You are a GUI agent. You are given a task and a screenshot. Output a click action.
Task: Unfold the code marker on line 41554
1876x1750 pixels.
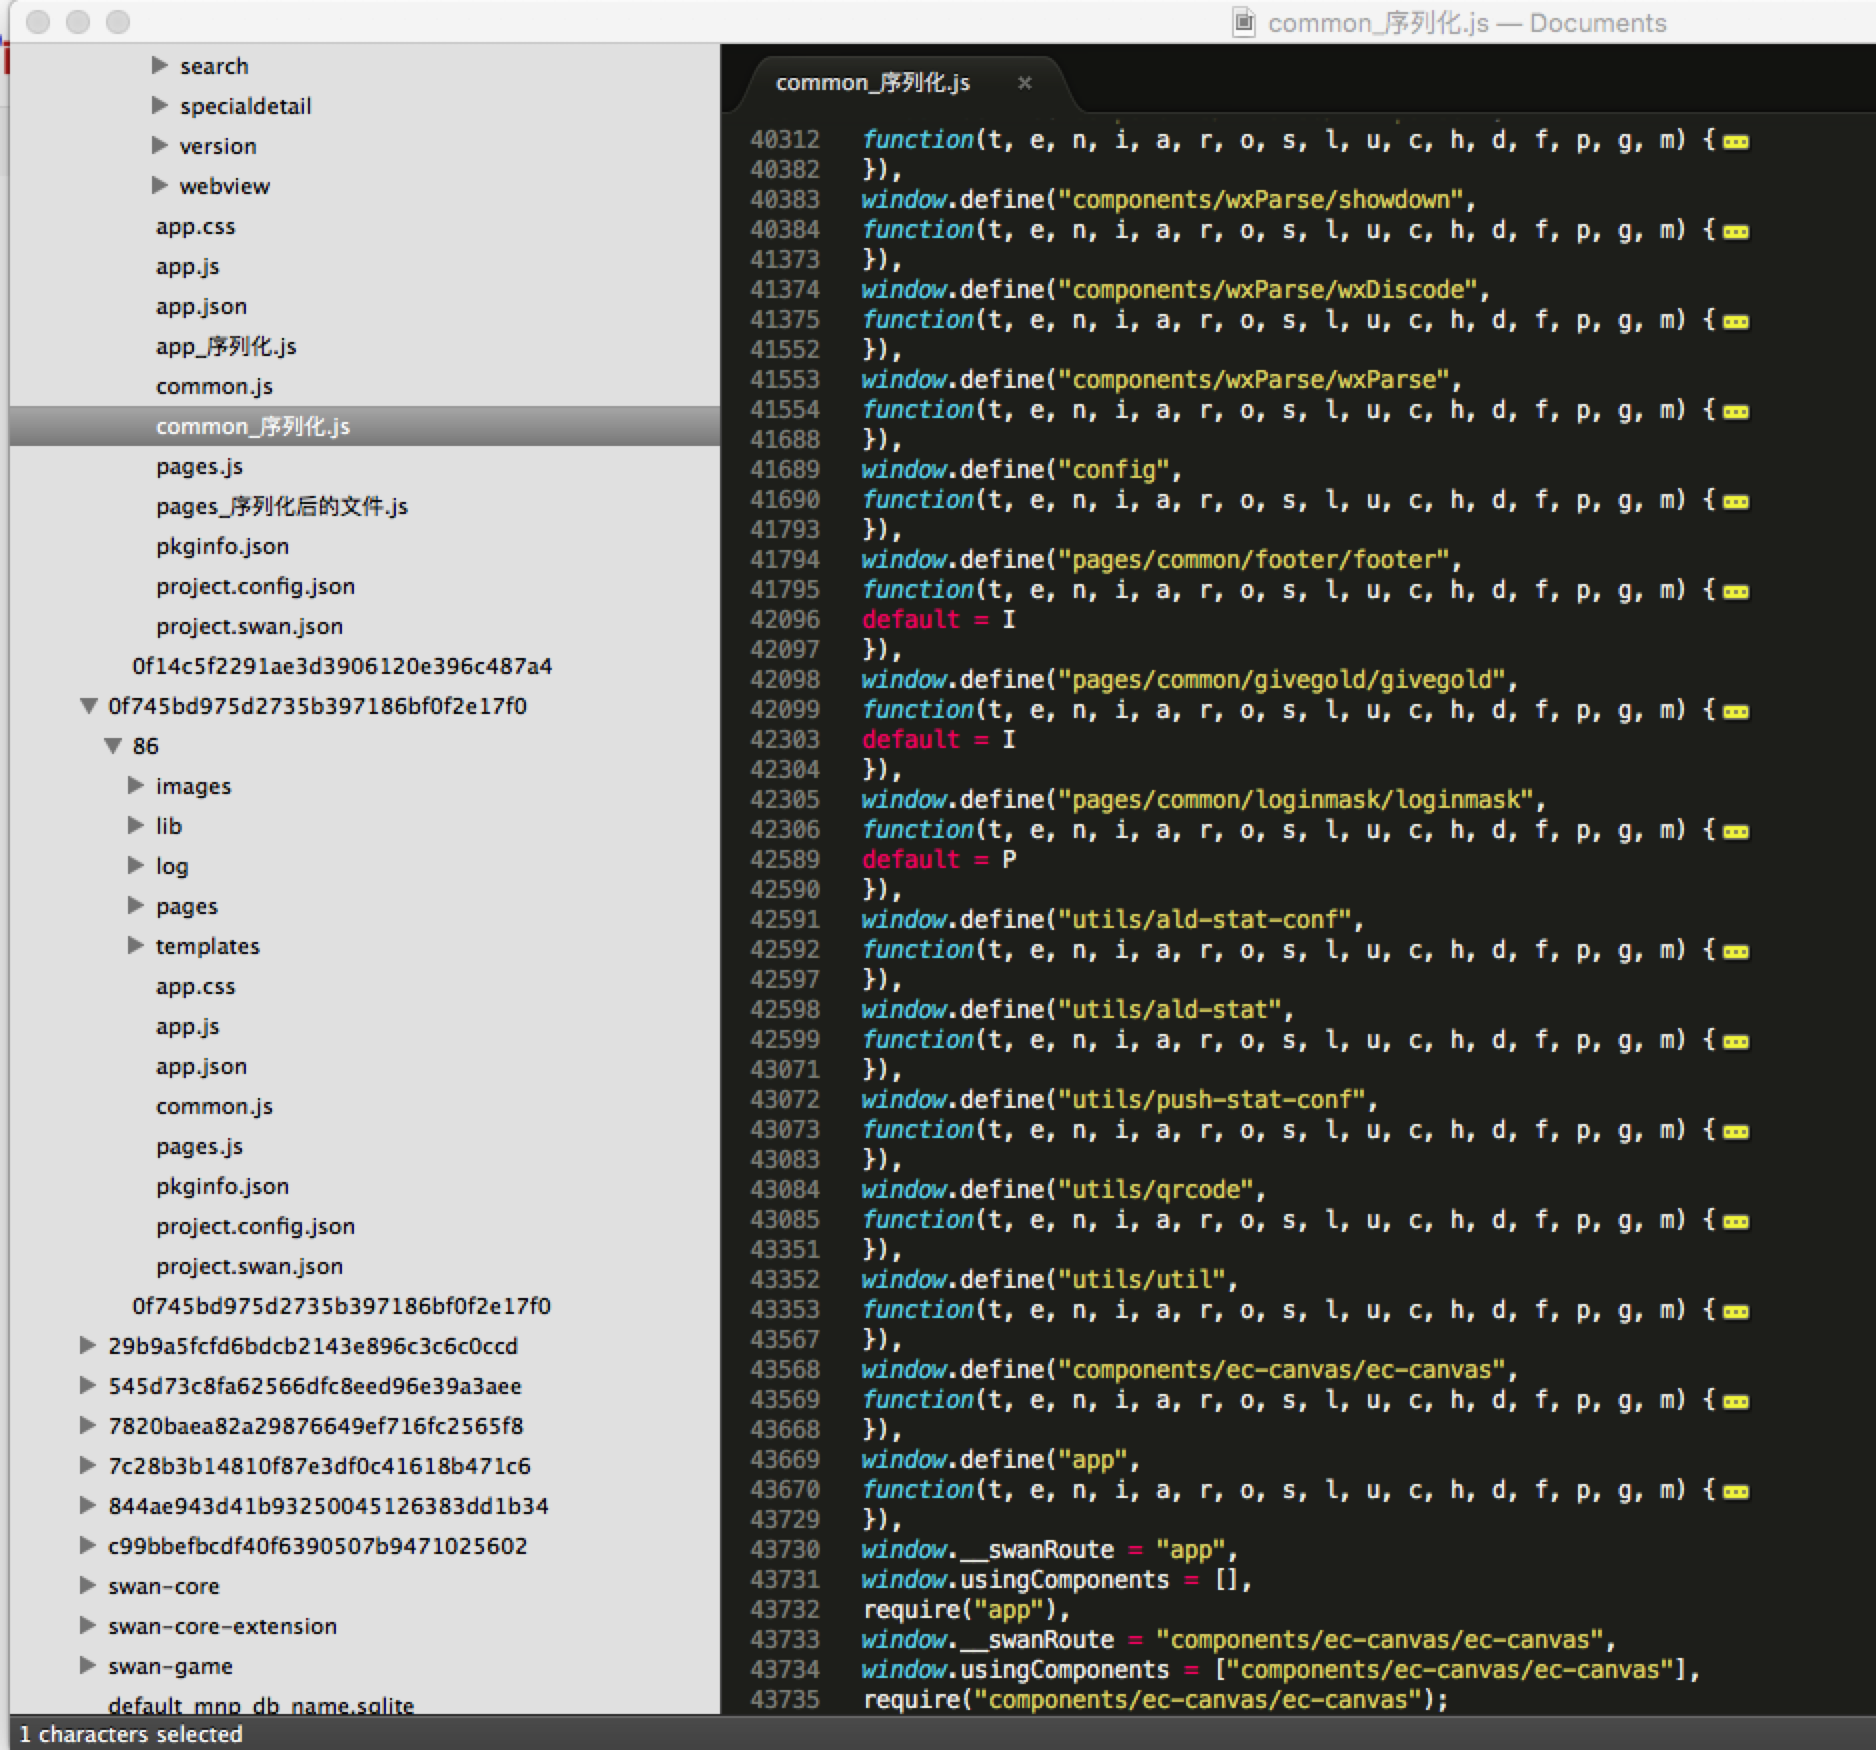[x=1736, y=411]
